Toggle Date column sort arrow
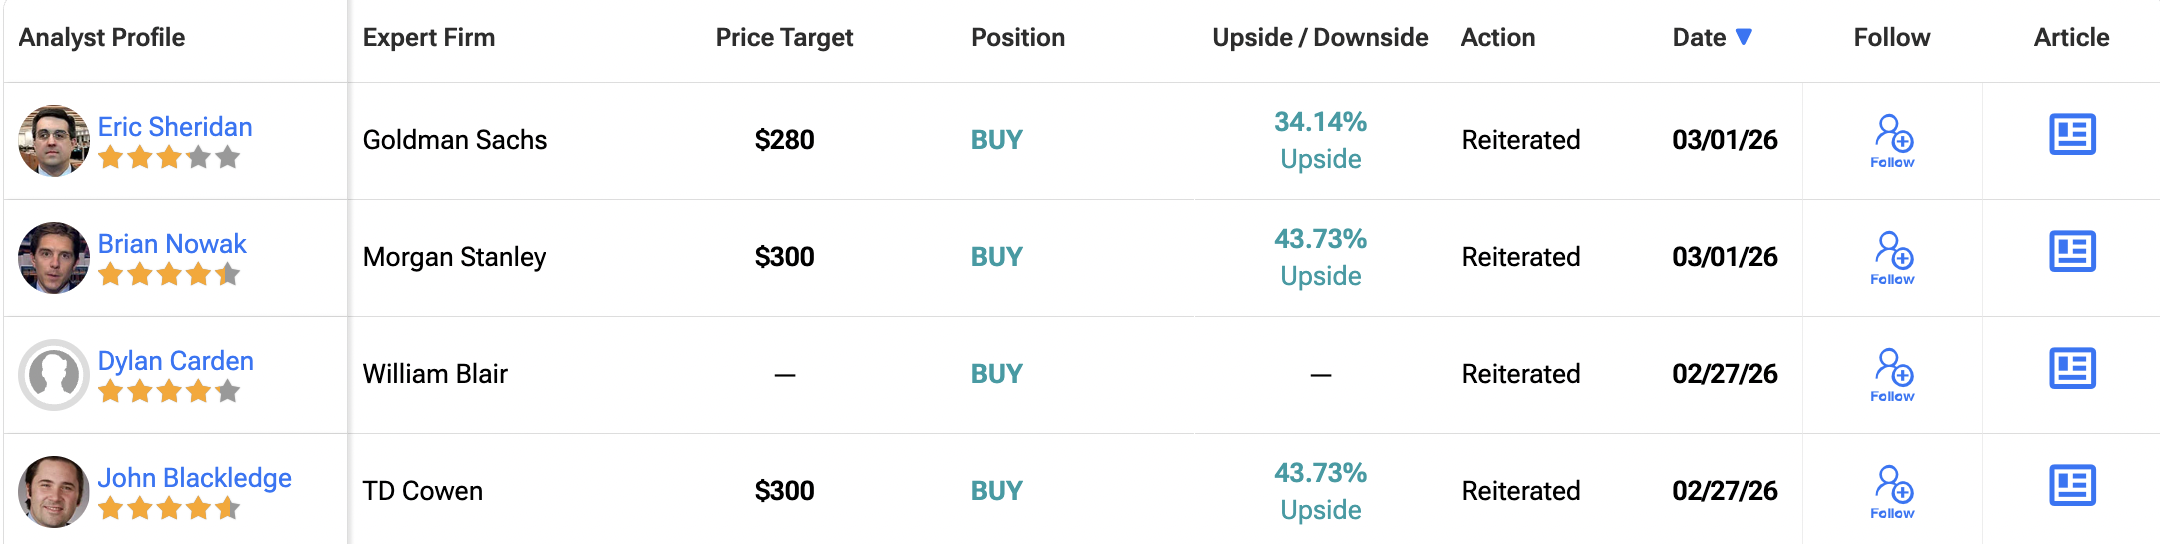This screenshot has height=544, width=2160. pyautogui.click(x=1744, y=37)
